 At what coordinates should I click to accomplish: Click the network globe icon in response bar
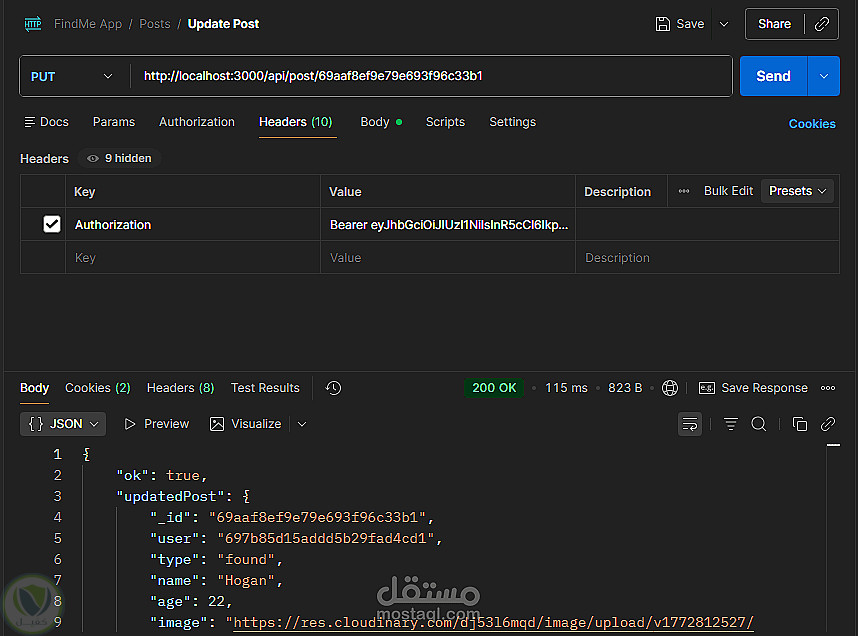click(670, 388)
